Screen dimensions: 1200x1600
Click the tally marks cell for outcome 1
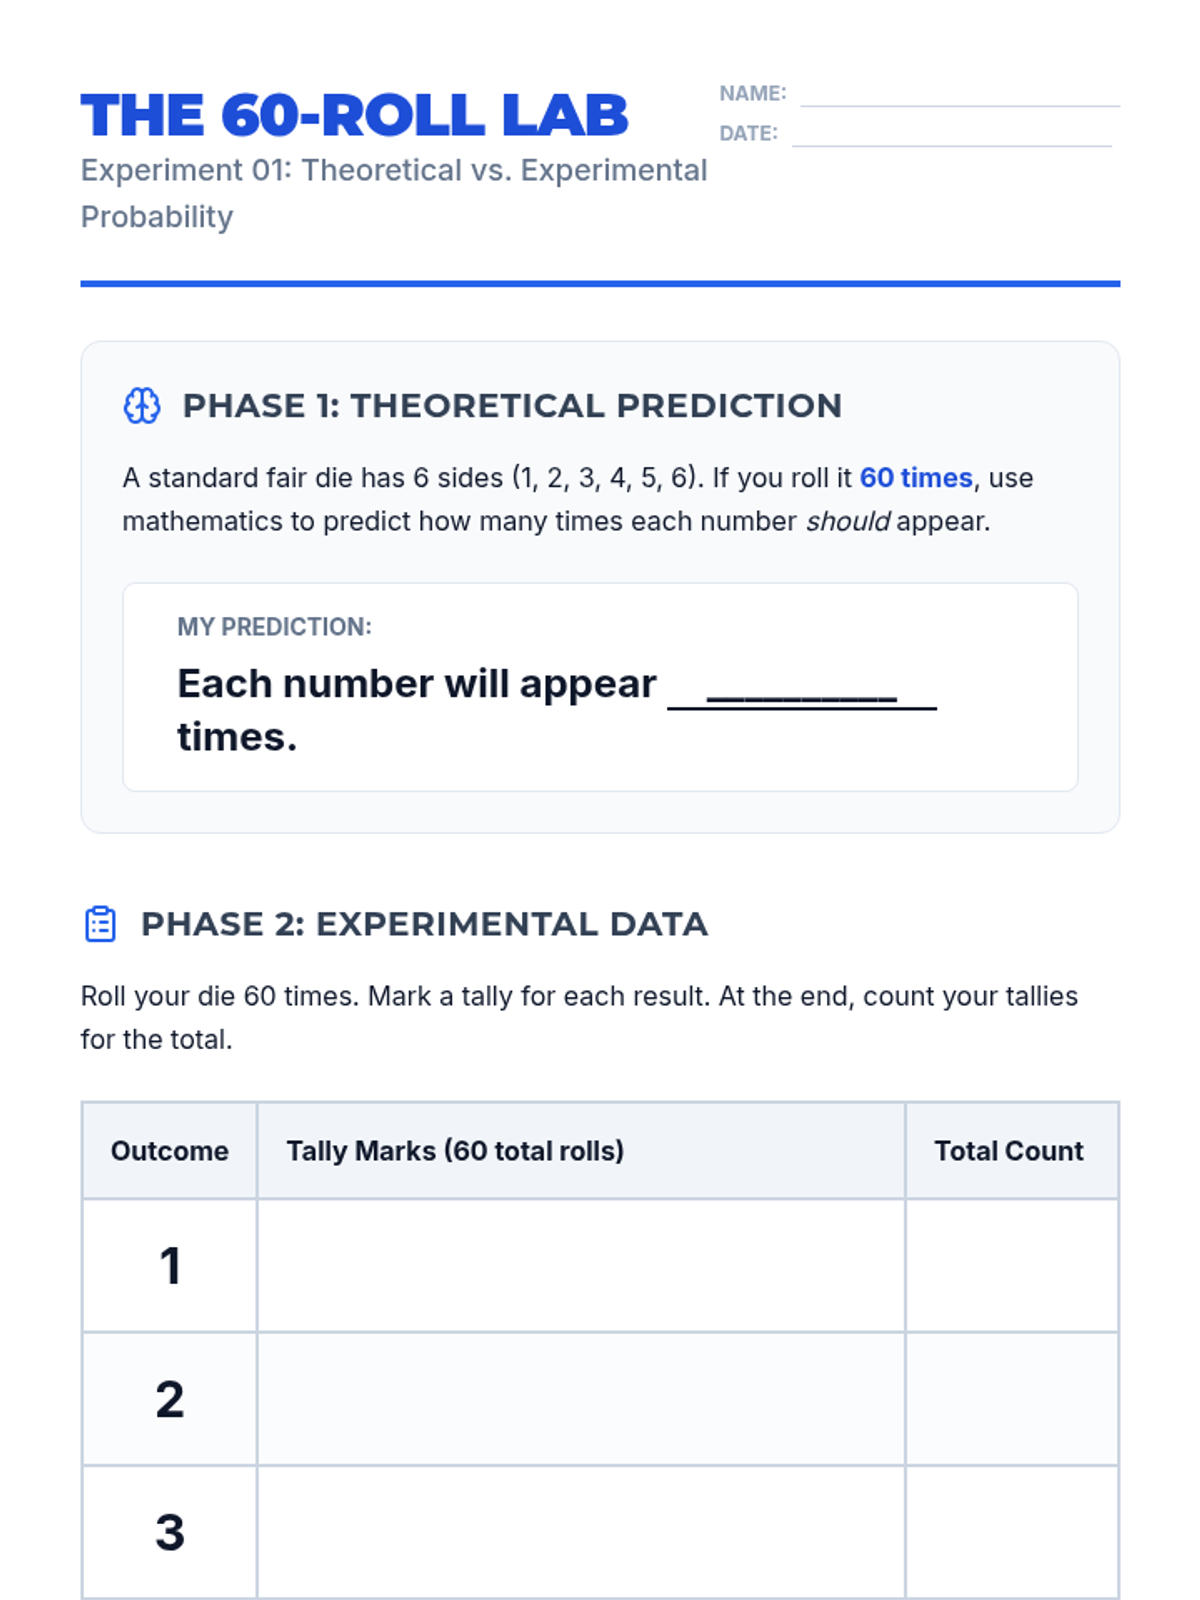coord(580,1265)
